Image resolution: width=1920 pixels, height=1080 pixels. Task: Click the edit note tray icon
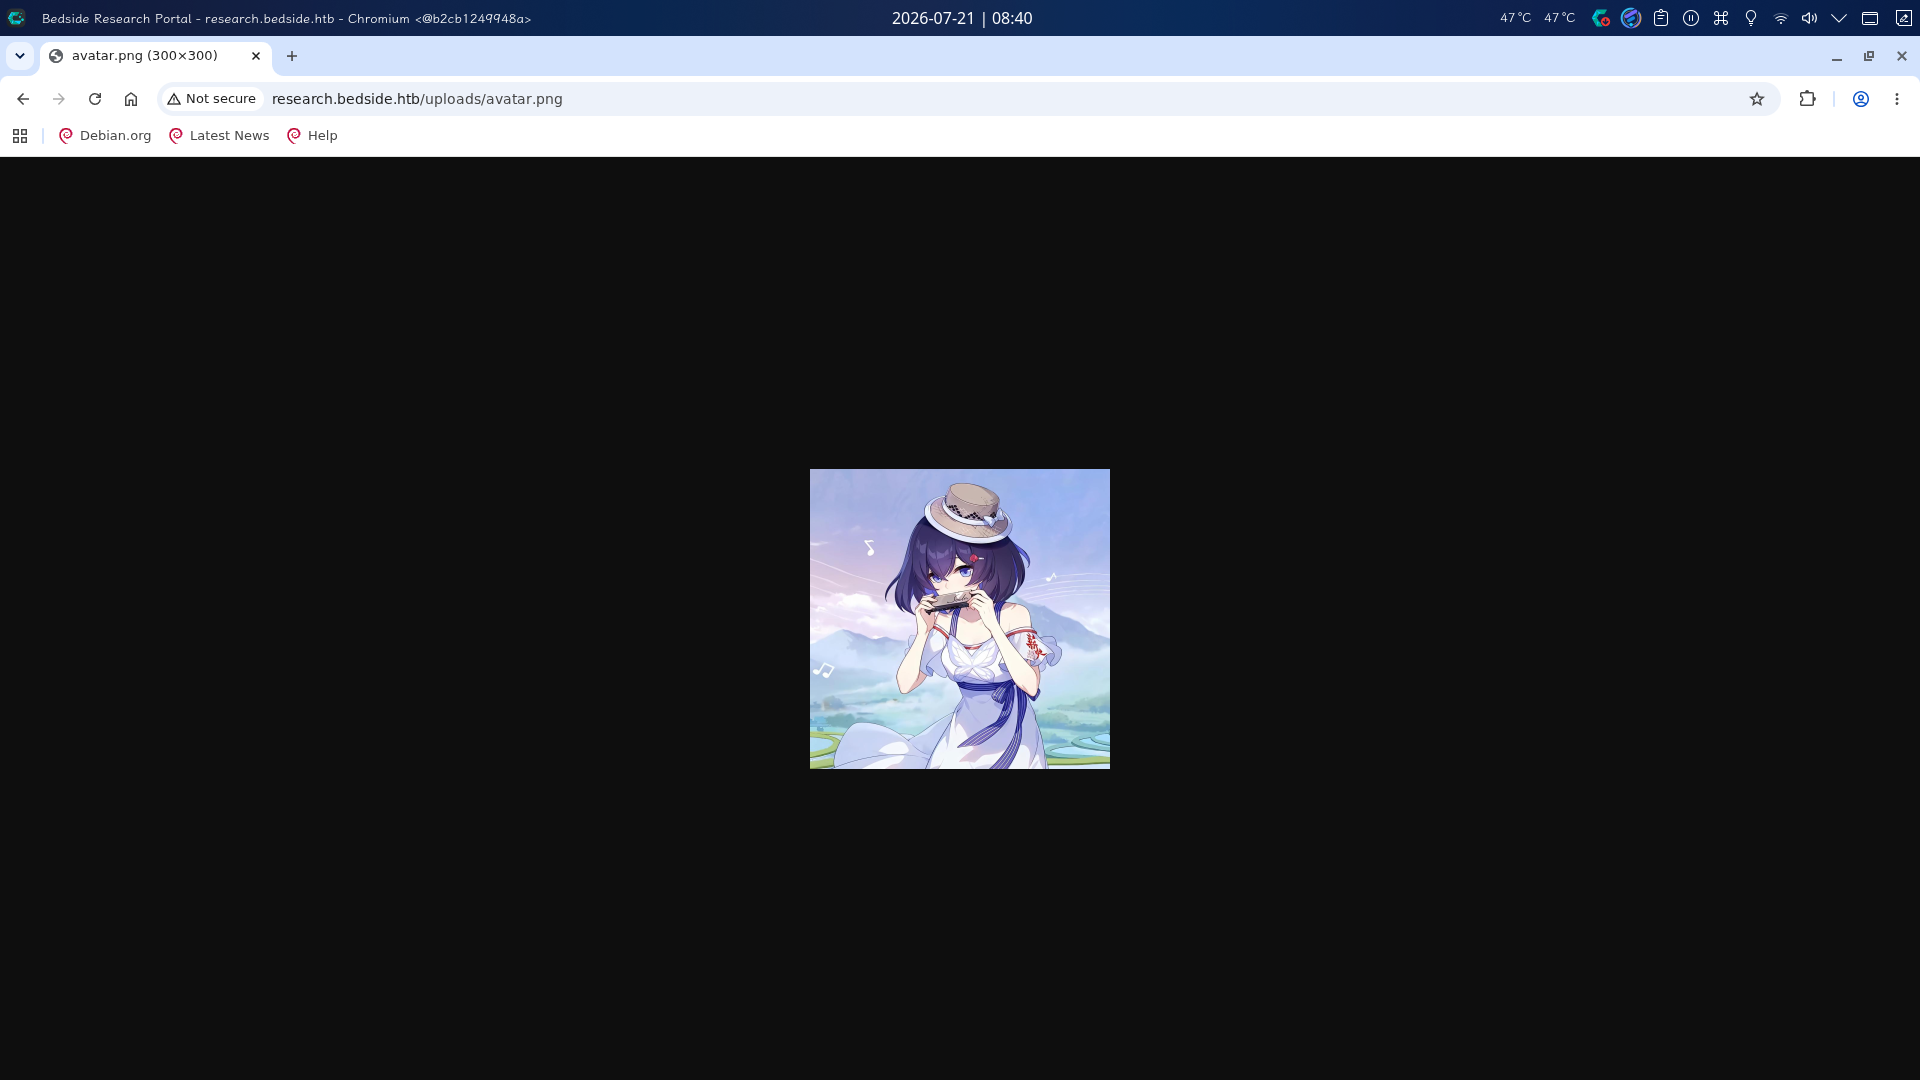pyautogui.click(x=1904, y=18)
